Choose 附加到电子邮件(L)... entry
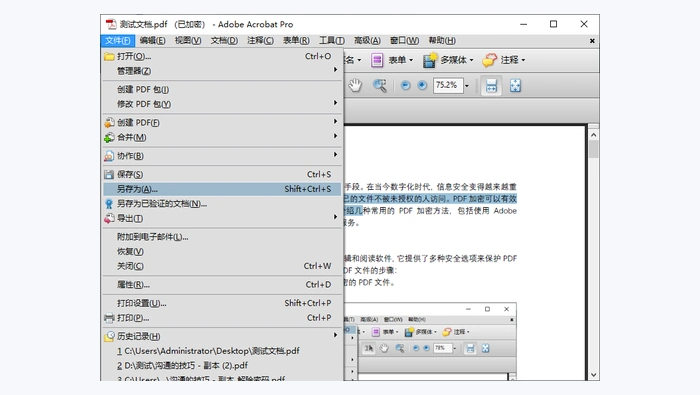Image resolution: width=700 pixels, height=395 pixels. pyautogui.click(x=222, y=237)
